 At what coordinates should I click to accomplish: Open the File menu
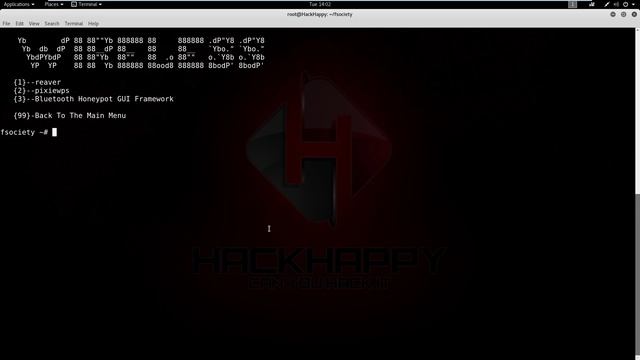[x=6, y=24]
